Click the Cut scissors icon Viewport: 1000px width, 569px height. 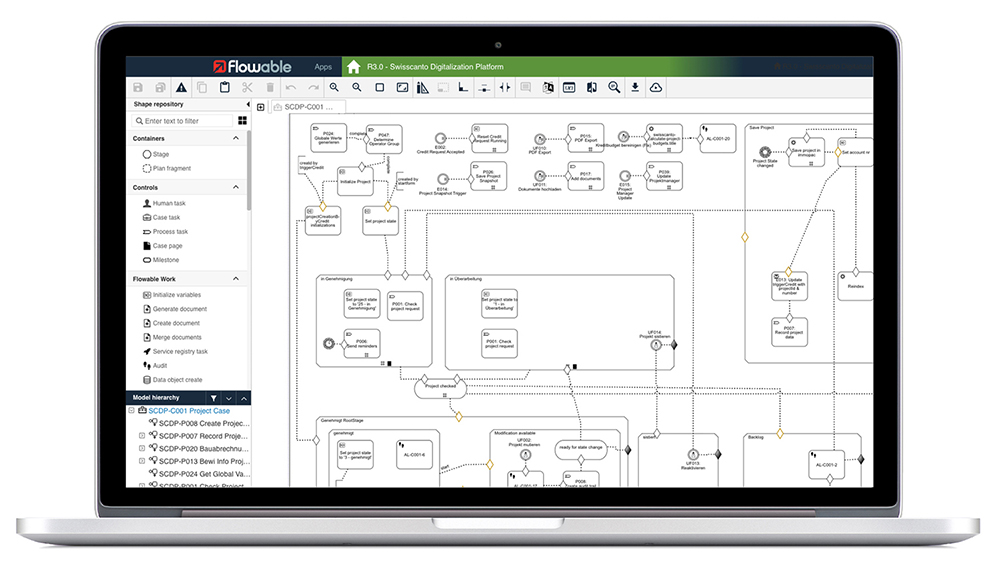pyautogui.click(x=247, y=87)
